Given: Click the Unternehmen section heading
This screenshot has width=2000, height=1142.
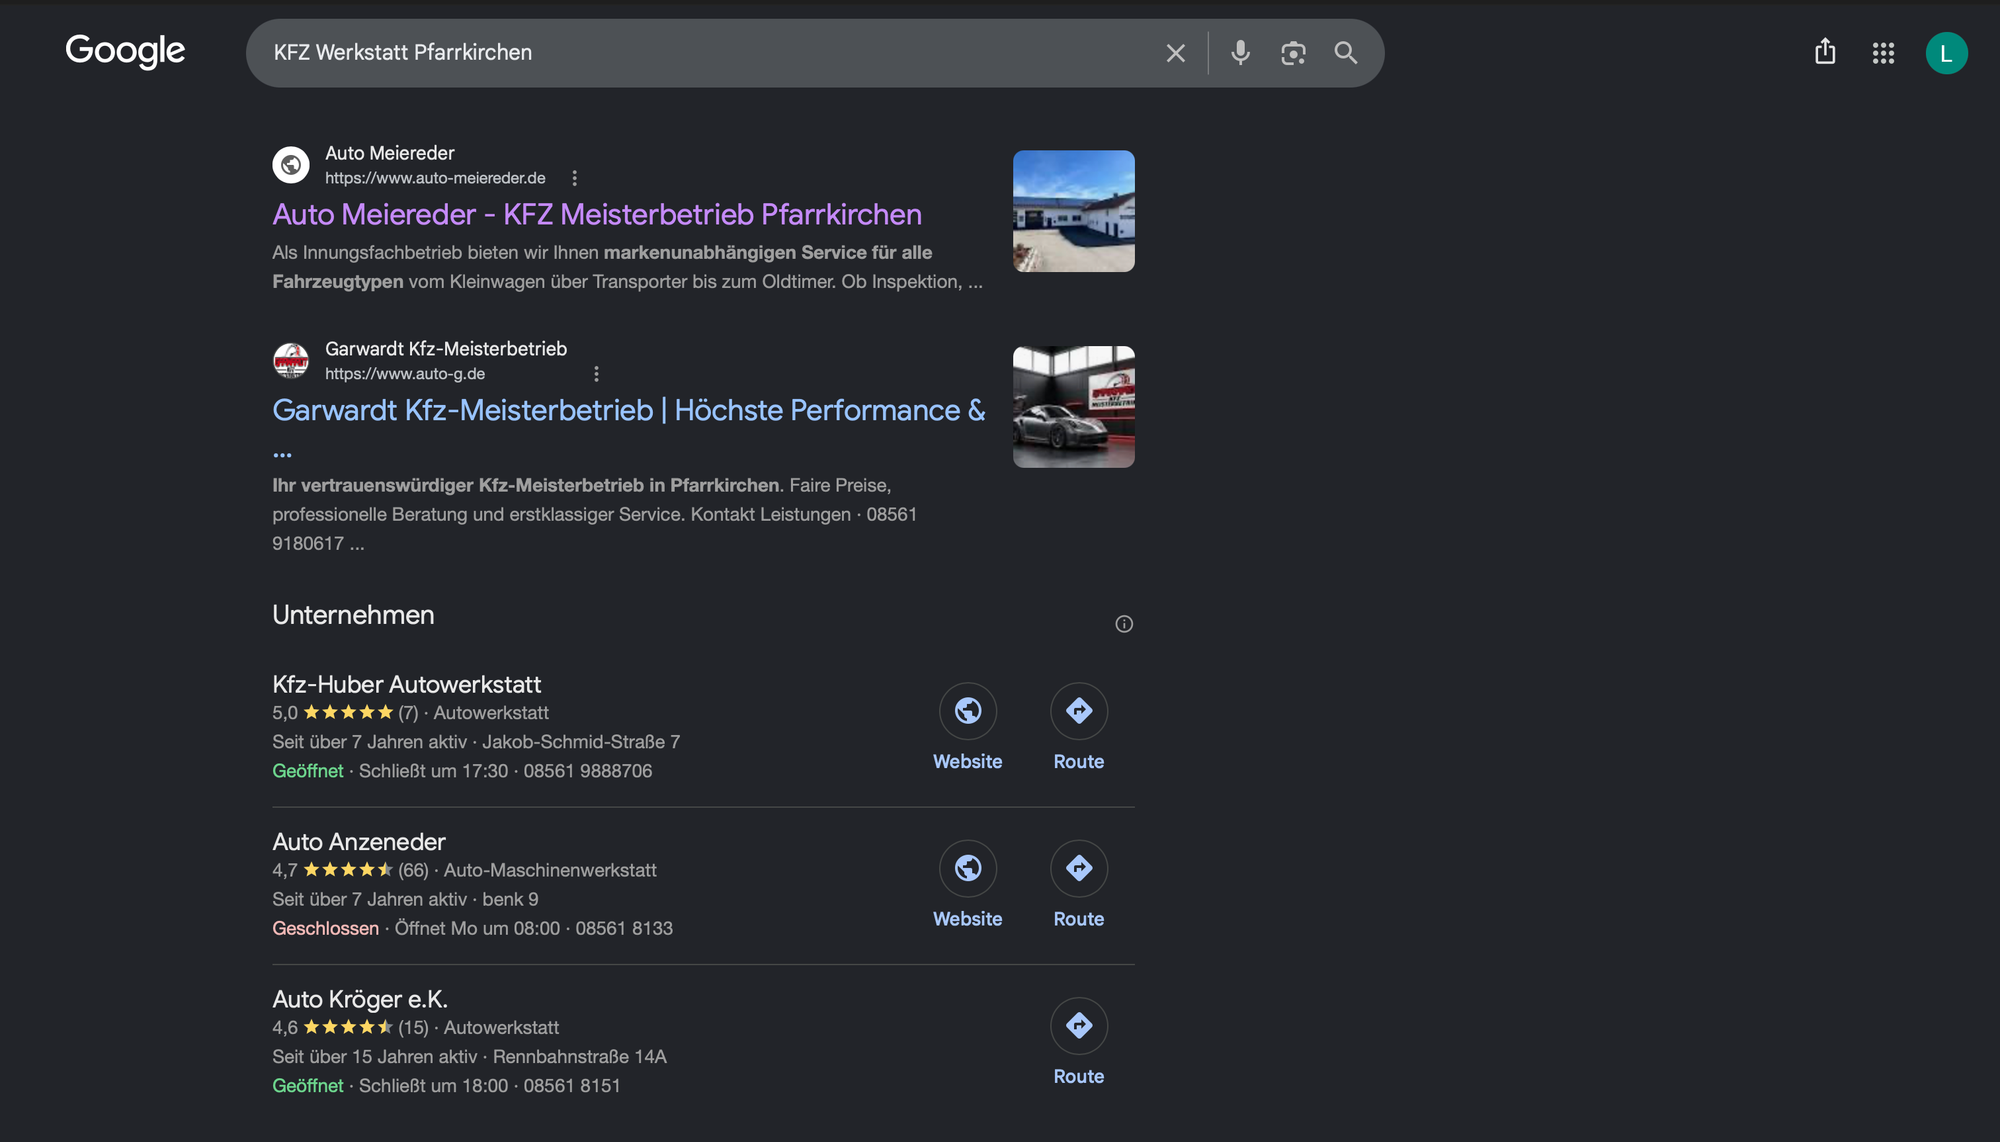Looking at the screenshot, I should [353, 615].
